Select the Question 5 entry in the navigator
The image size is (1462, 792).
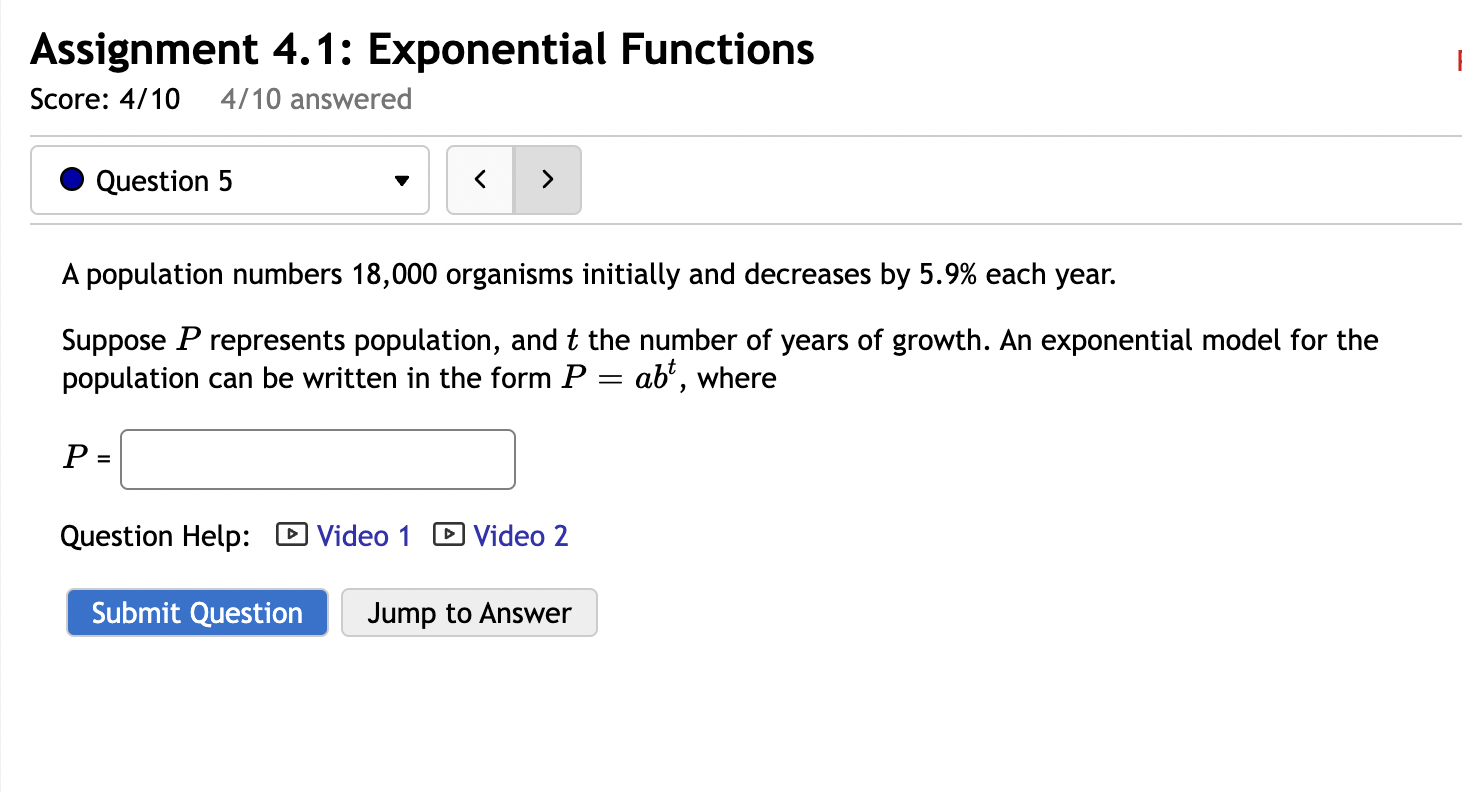[165, 180]
